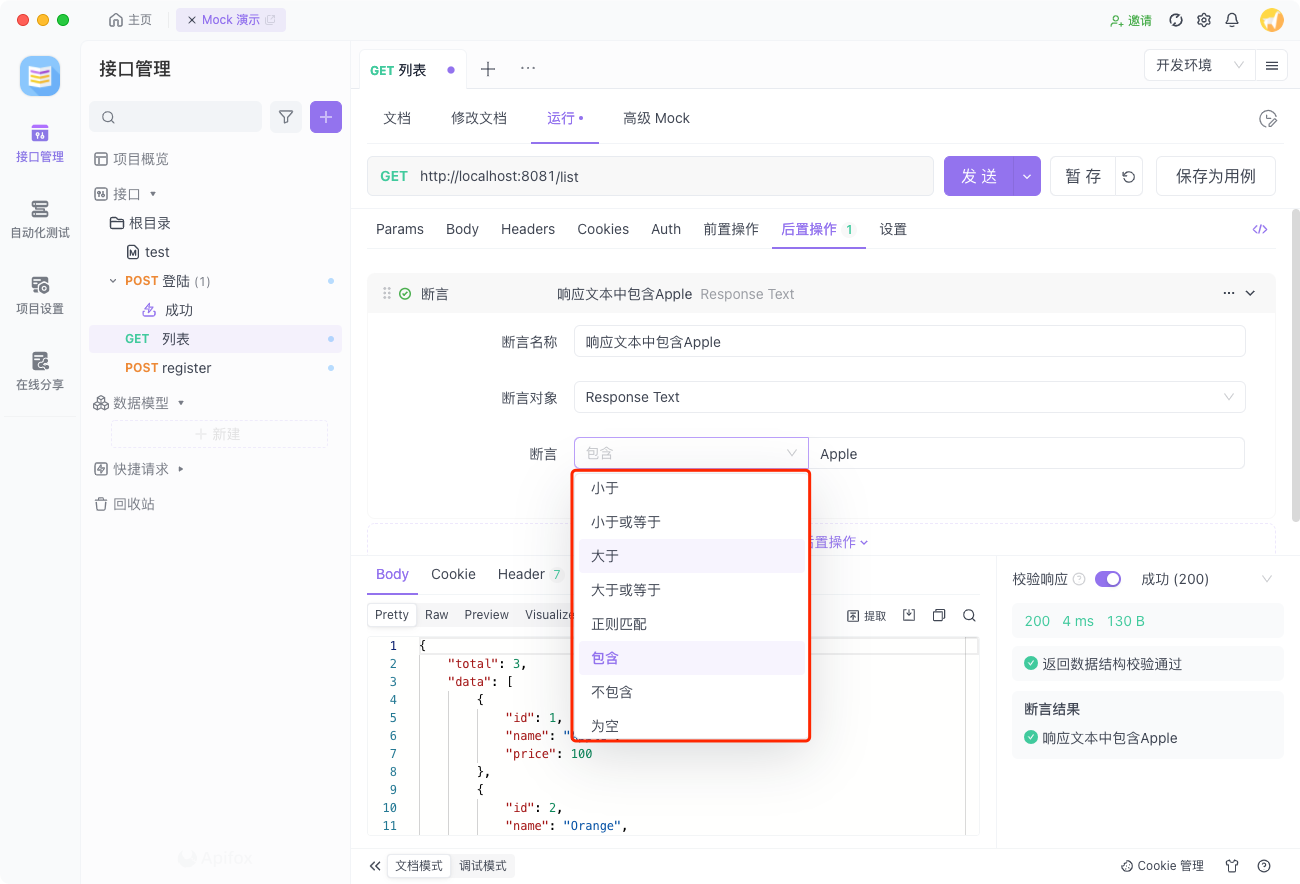1300x884 pixels.
Task: Open the skin theme shirt icon
Action: point(1232,866)
